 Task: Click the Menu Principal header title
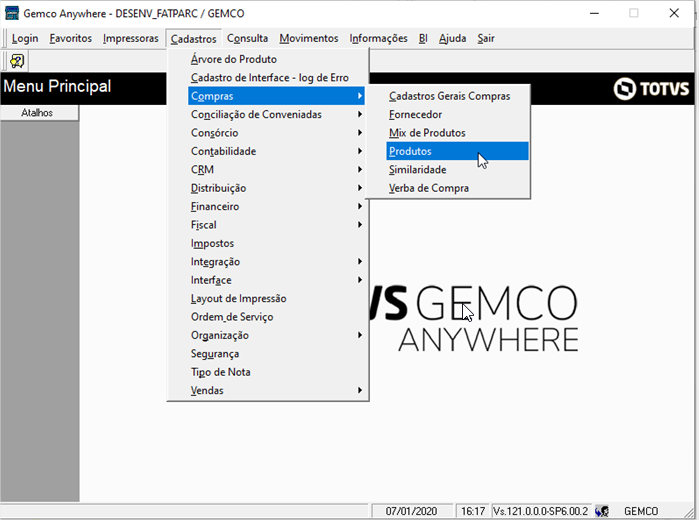(57, 86)
